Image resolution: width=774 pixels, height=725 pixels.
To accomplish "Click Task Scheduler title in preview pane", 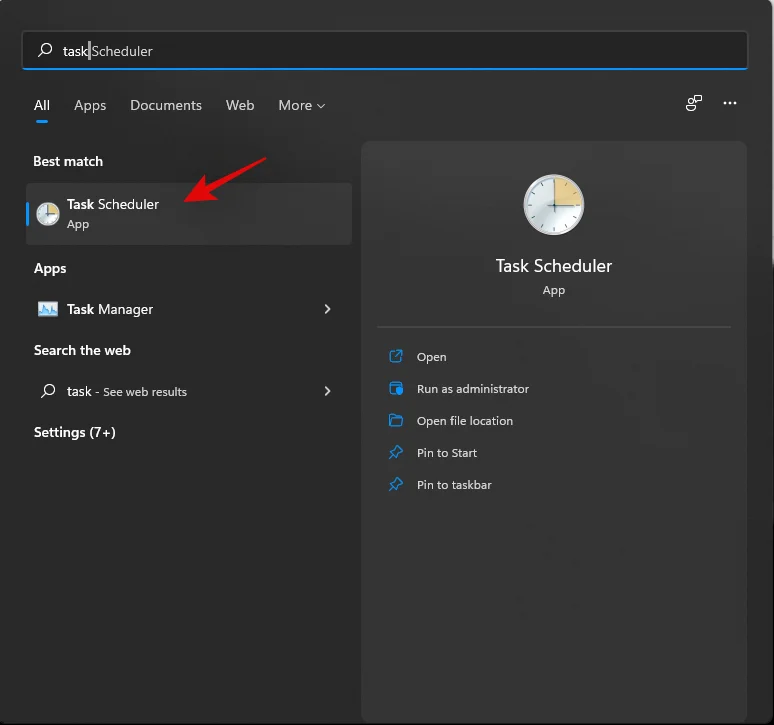I will (554, 266).
